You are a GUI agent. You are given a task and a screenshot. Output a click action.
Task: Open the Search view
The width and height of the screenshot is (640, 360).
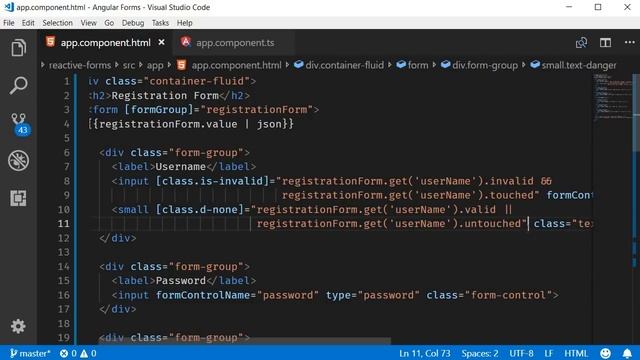pyautogui.click(x=18, y=85)
